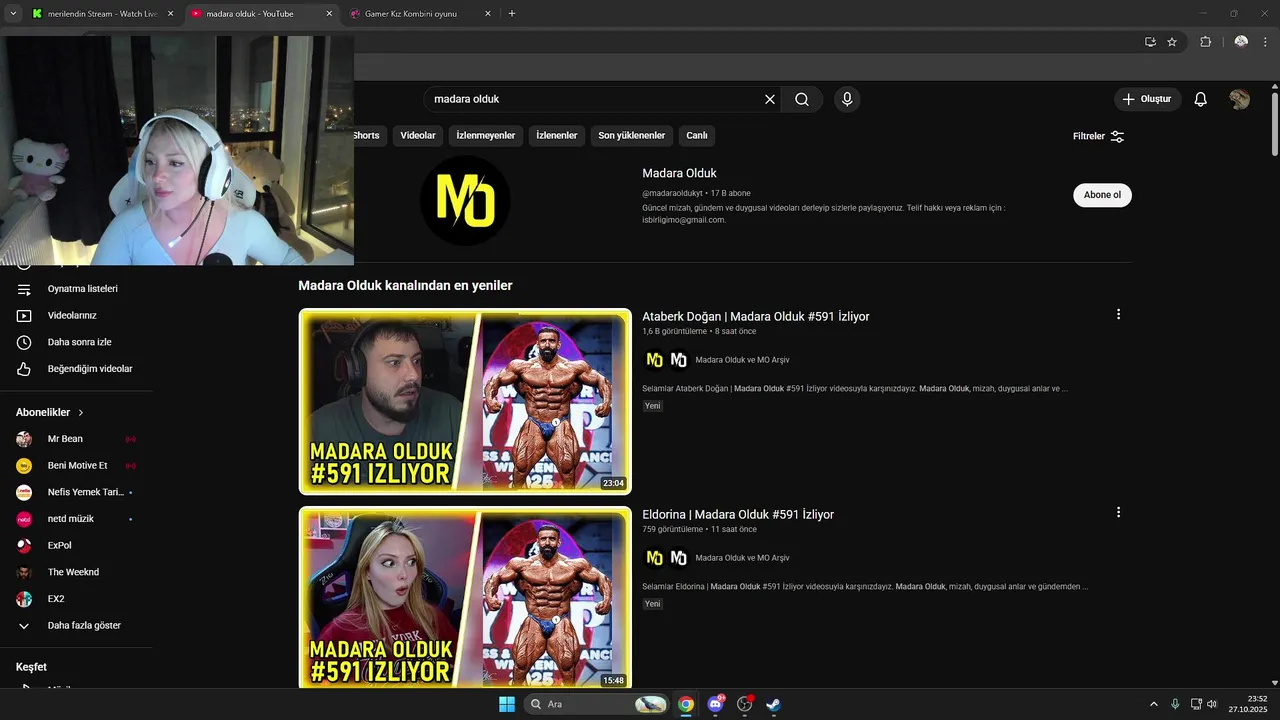Switch to Gamer Kız Kombini oyunu tab
Viewport: 1280px width, 720px height.
coord(411,14)
